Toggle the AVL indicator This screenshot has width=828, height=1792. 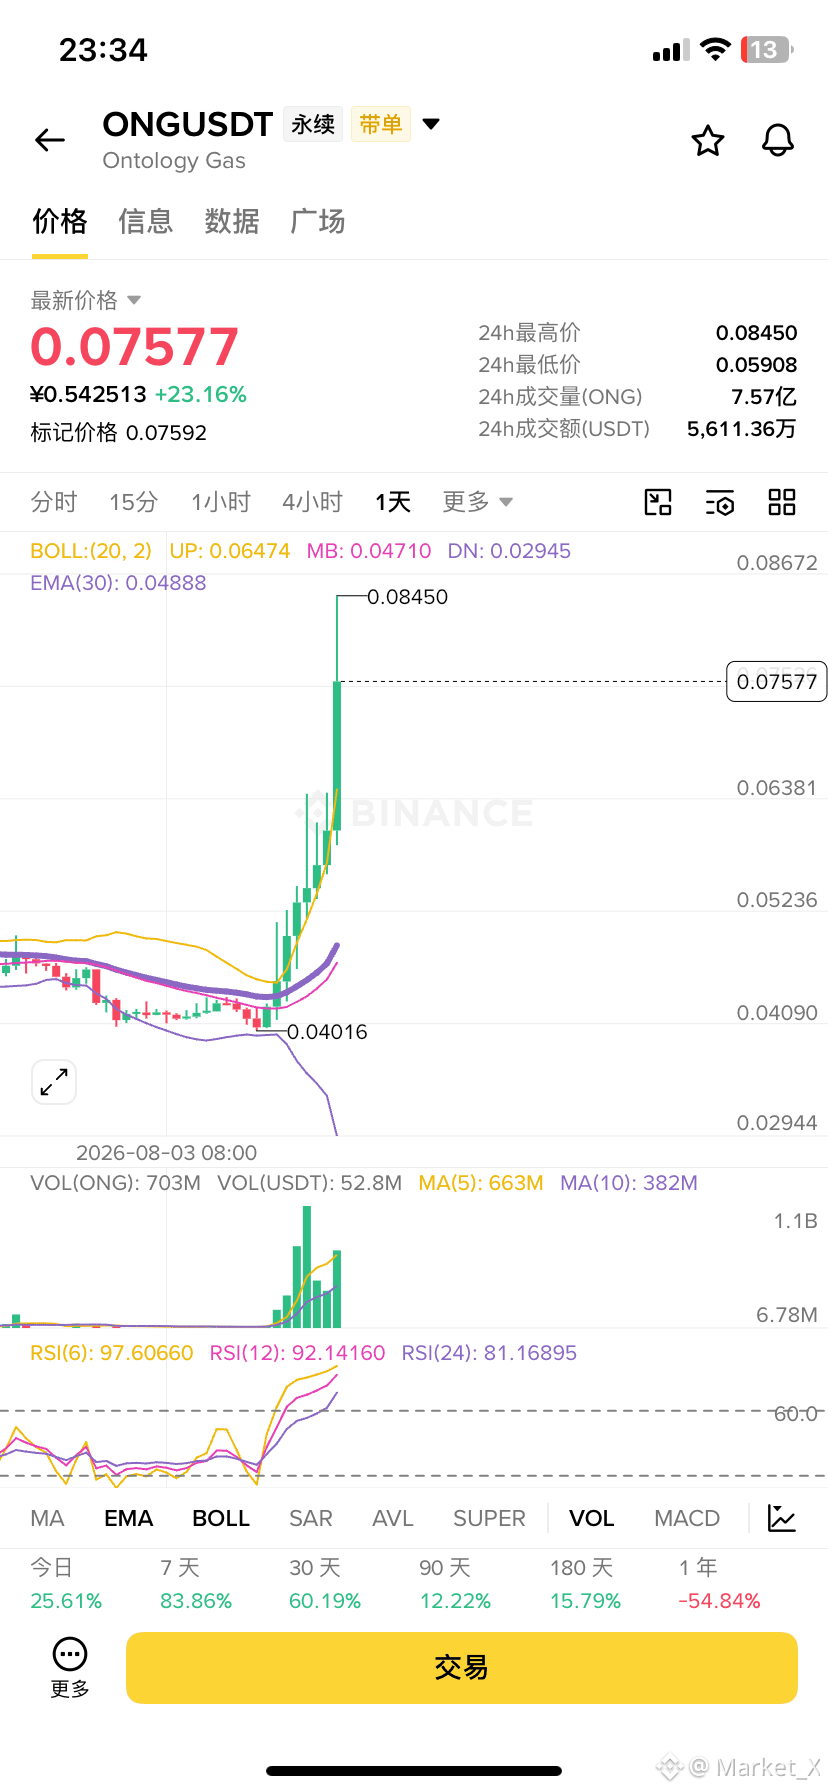point(393,1518)
